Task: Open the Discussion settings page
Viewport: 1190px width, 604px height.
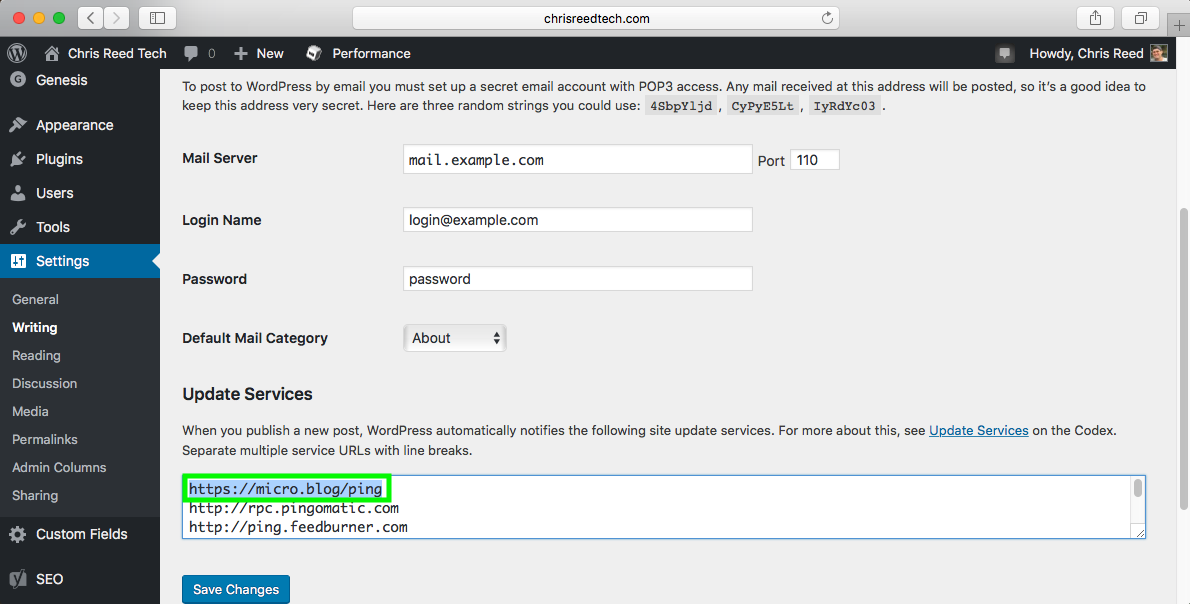Action: [44, 383]
